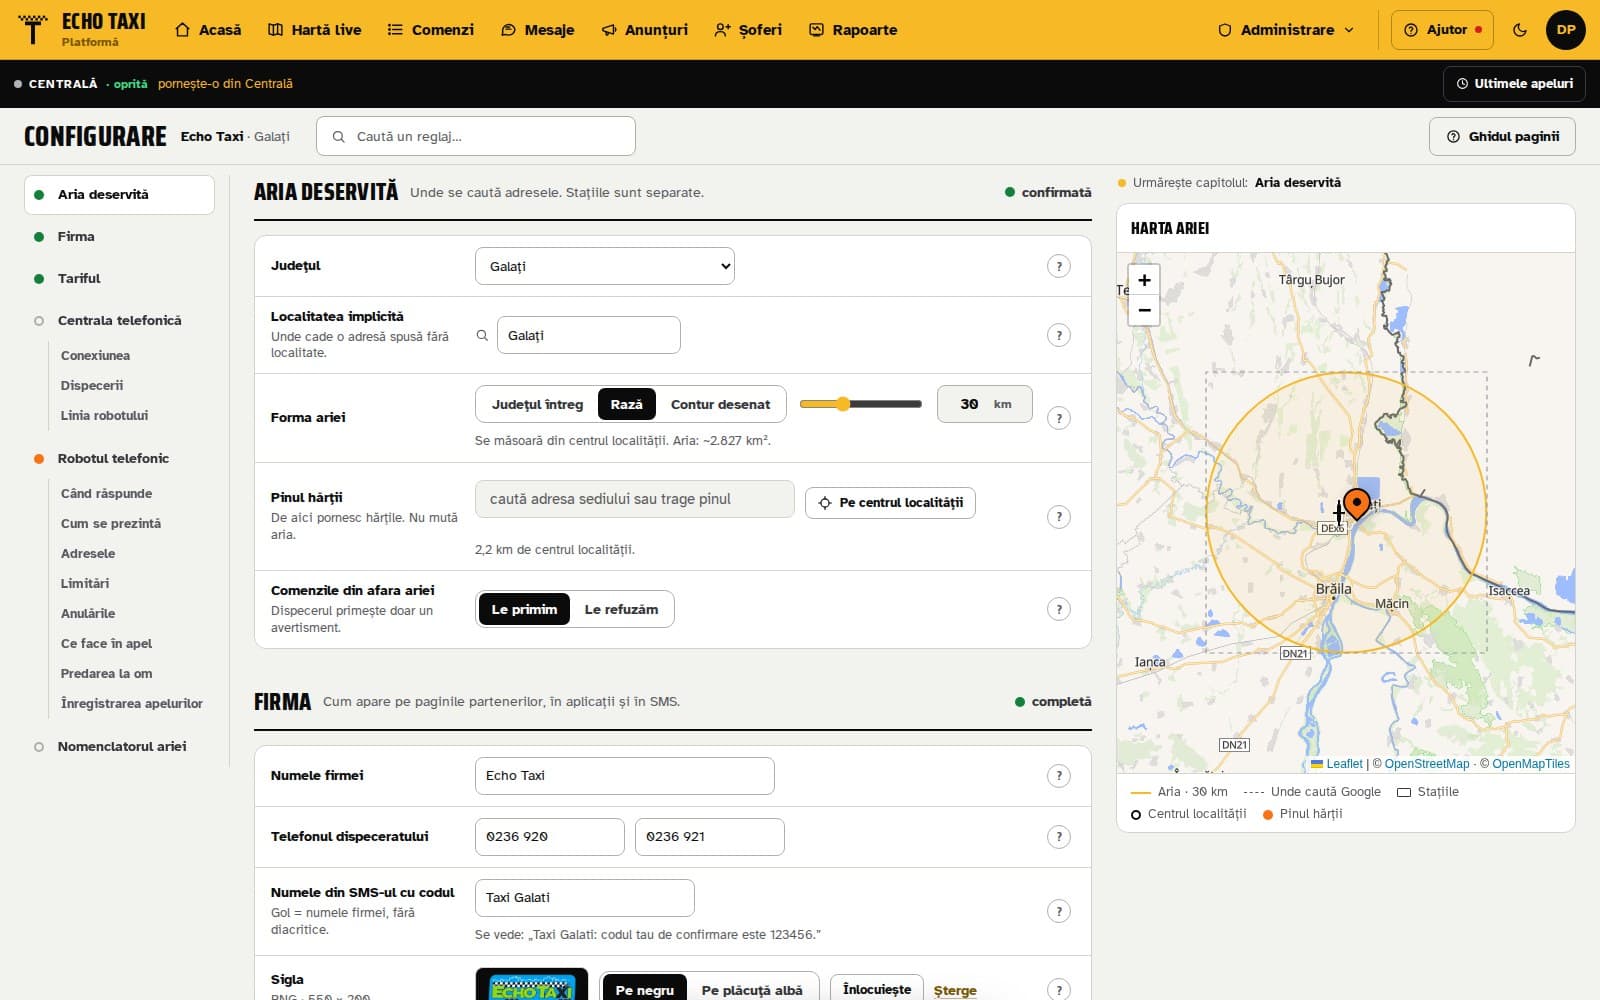Open Robotul telefonic section in sidebar

pyautogui.click(x=113, y=458)
